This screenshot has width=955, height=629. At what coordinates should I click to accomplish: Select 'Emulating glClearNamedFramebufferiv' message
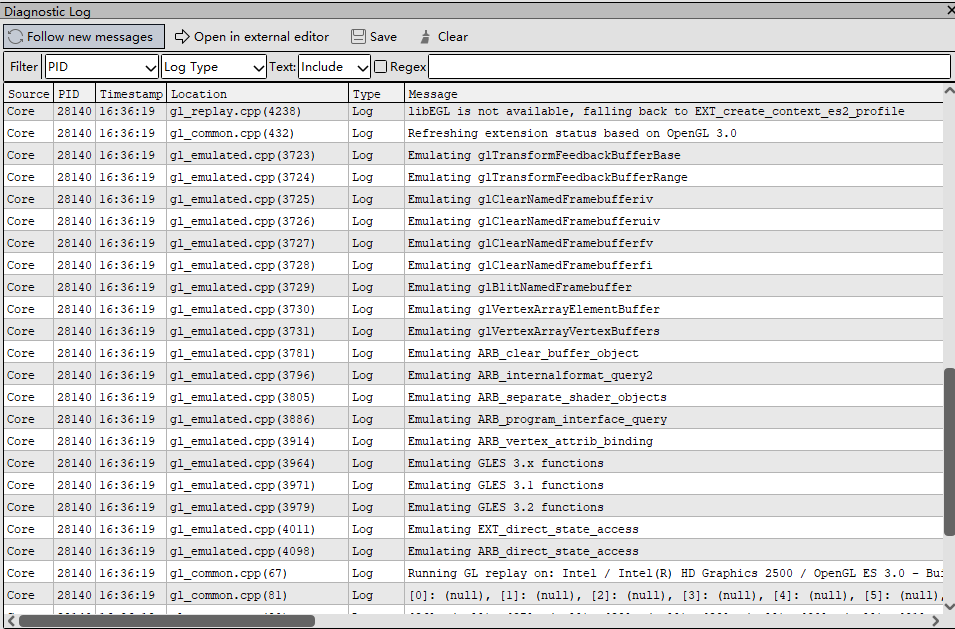coord(530,199)
